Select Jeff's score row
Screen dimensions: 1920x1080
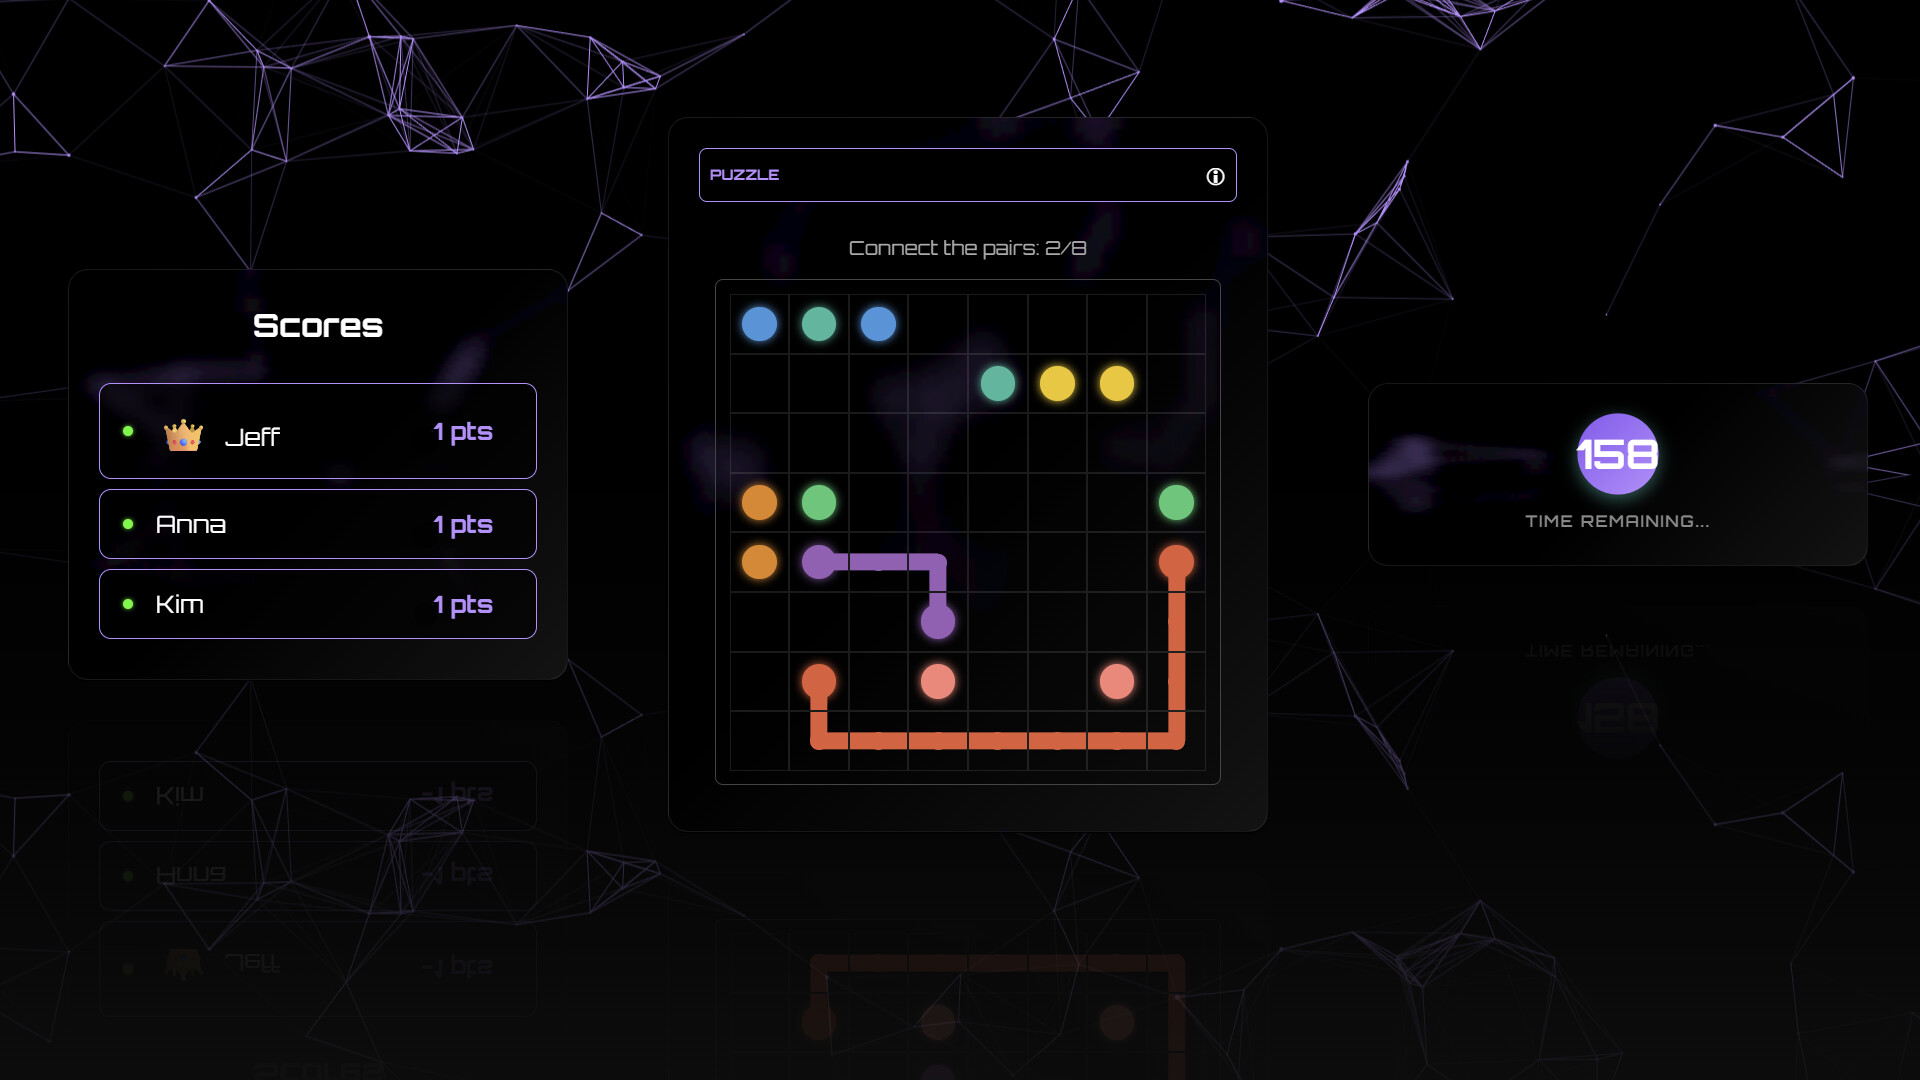coord(318,431)
